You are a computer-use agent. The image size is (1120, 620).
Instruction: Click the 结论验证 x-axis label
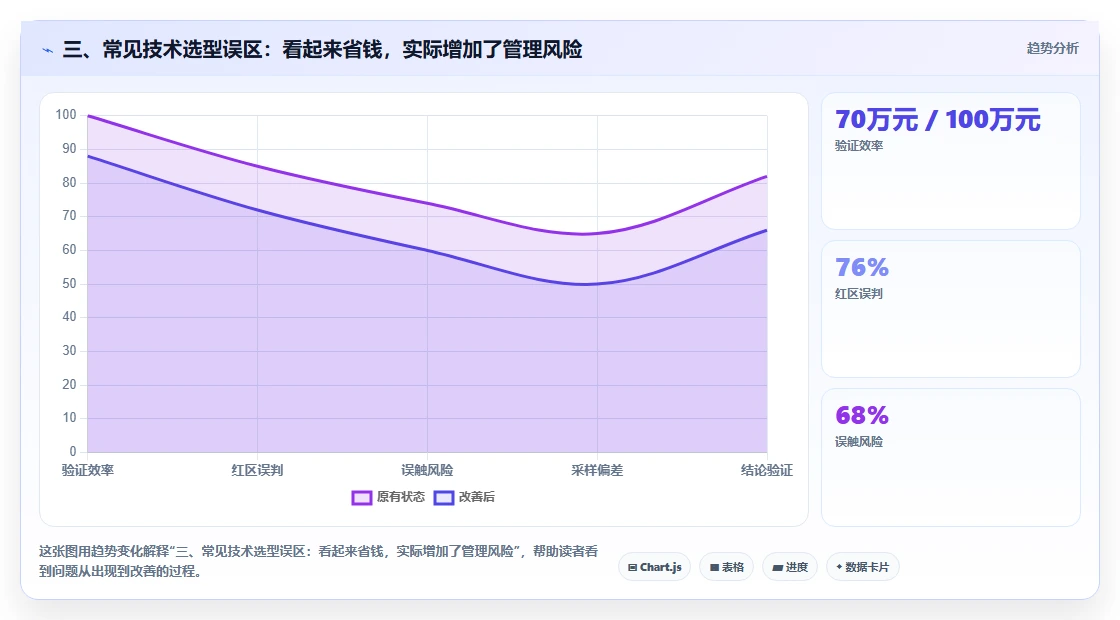(x=766, y=470)
